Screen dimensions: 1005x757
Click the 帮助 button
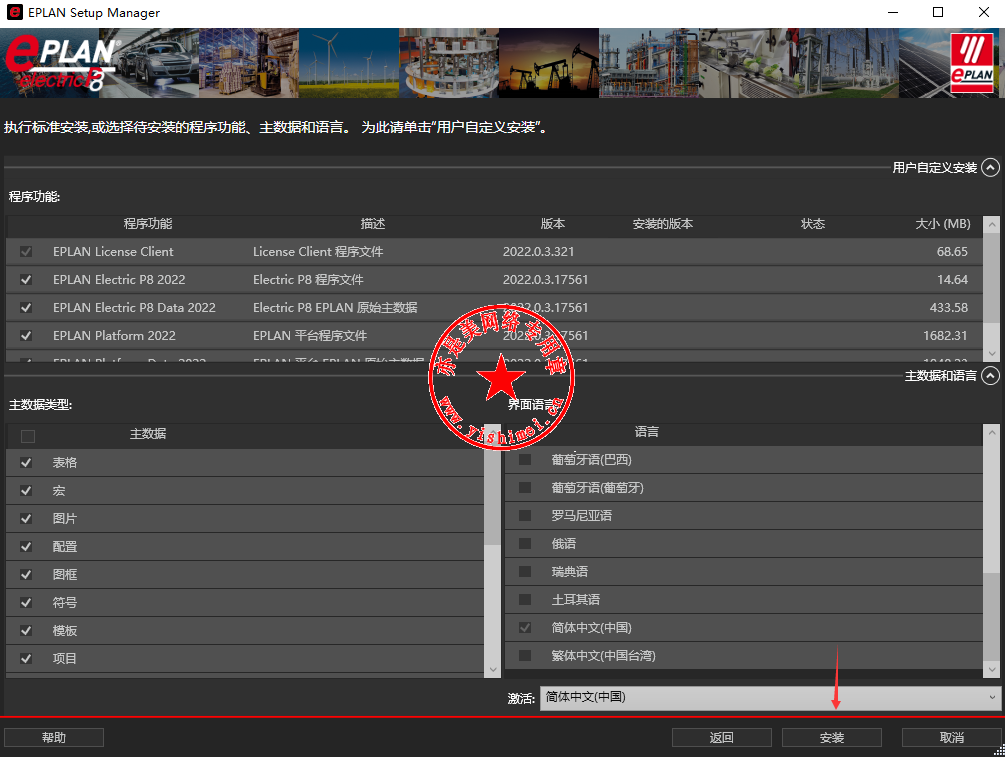tap(54, 738)
